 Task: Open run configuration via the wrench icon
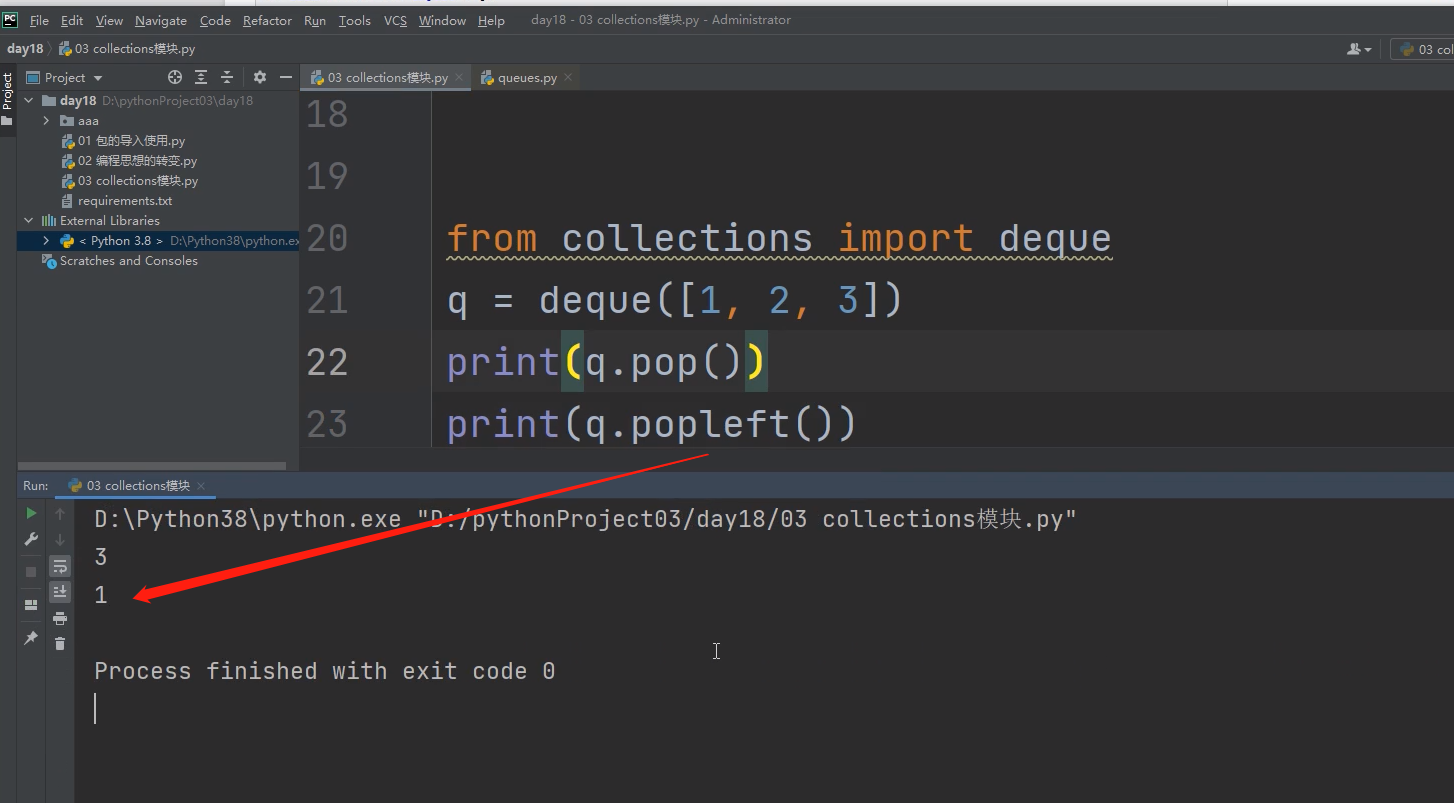click(x=31, y=539)
